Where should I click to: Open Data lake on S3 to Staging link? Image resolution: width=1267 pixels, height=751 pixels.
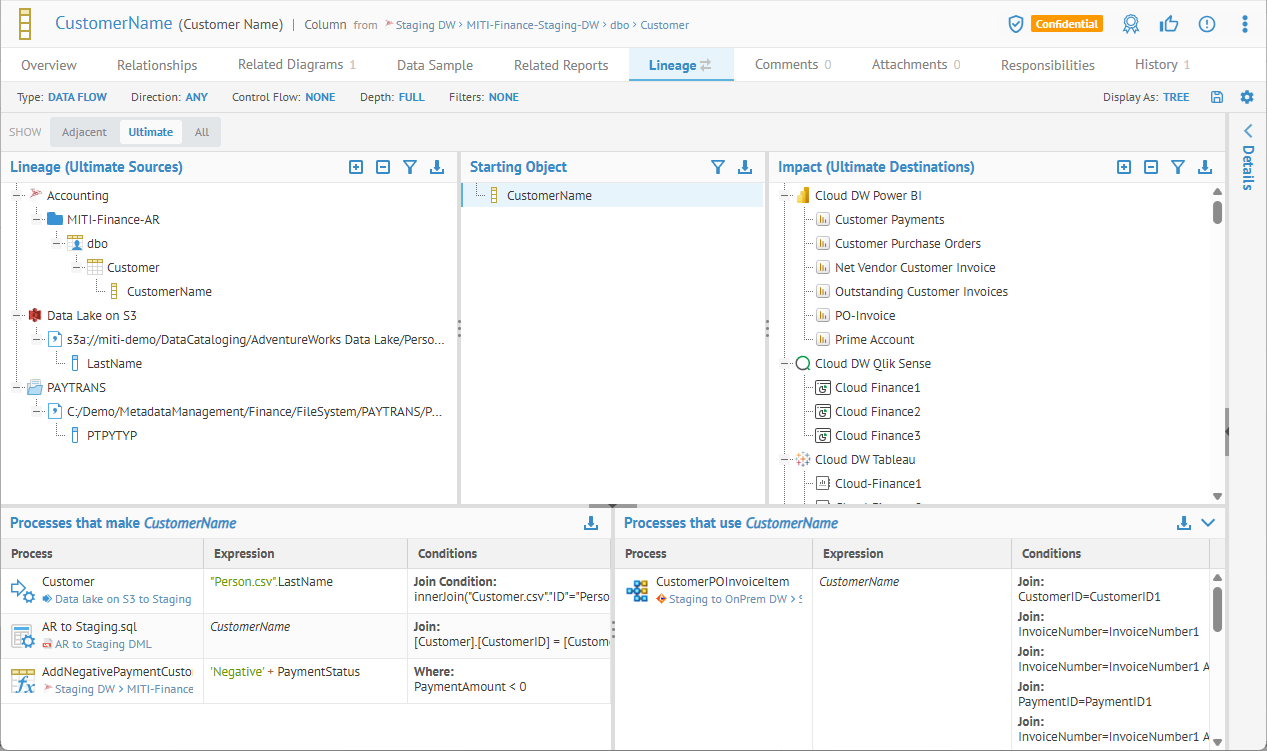(x=123, y=599)
